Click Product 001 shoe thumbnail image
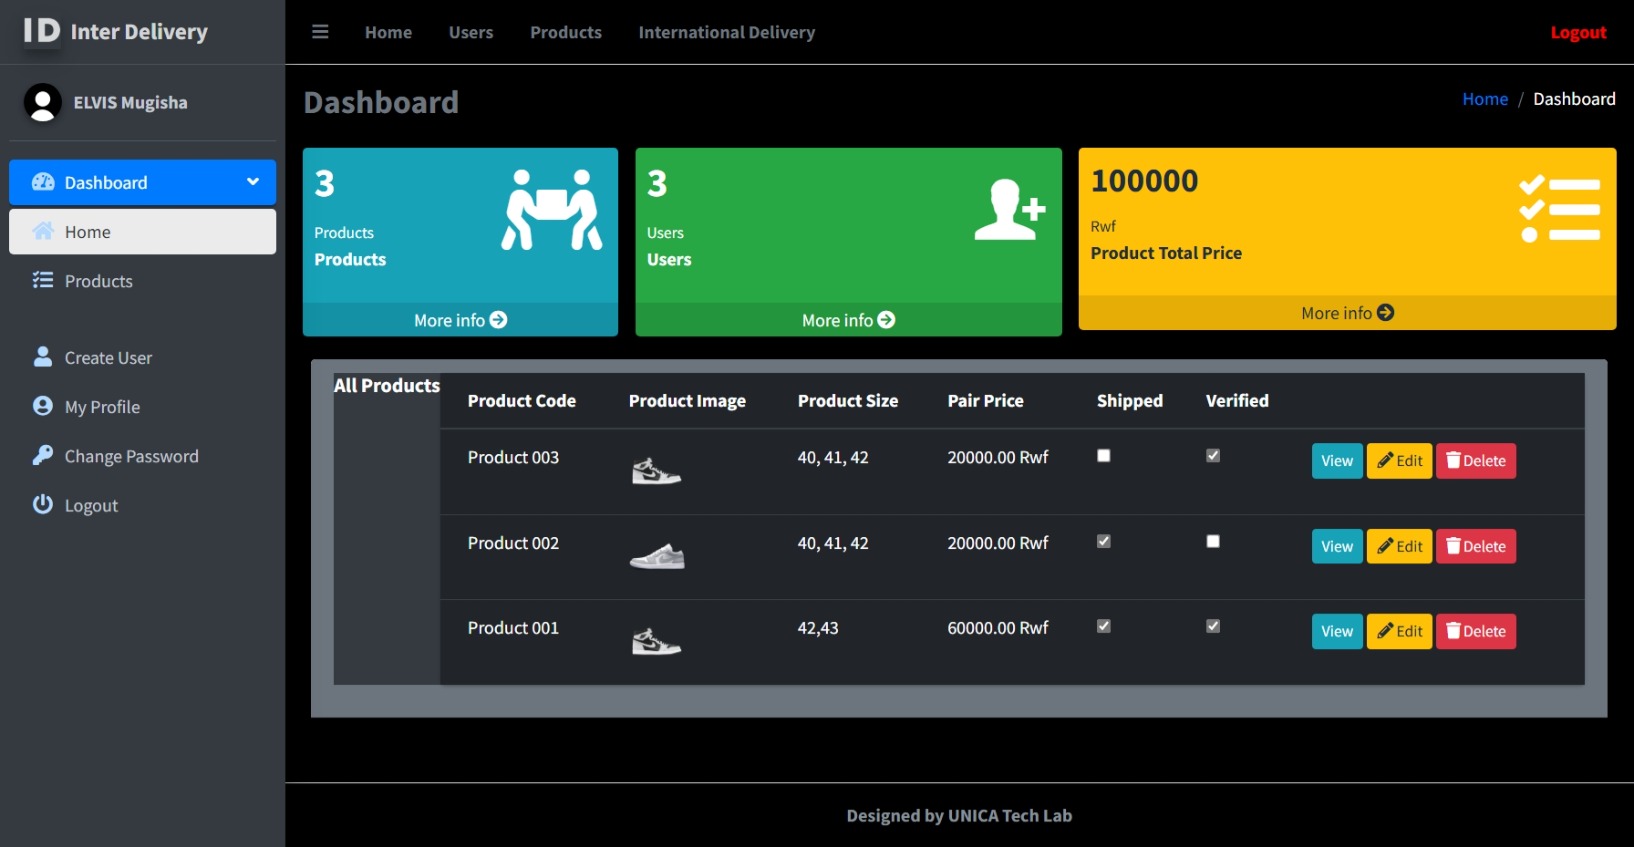Image resolution: width=1634 pixels, height=847 pixels. [x=656, y=641]
